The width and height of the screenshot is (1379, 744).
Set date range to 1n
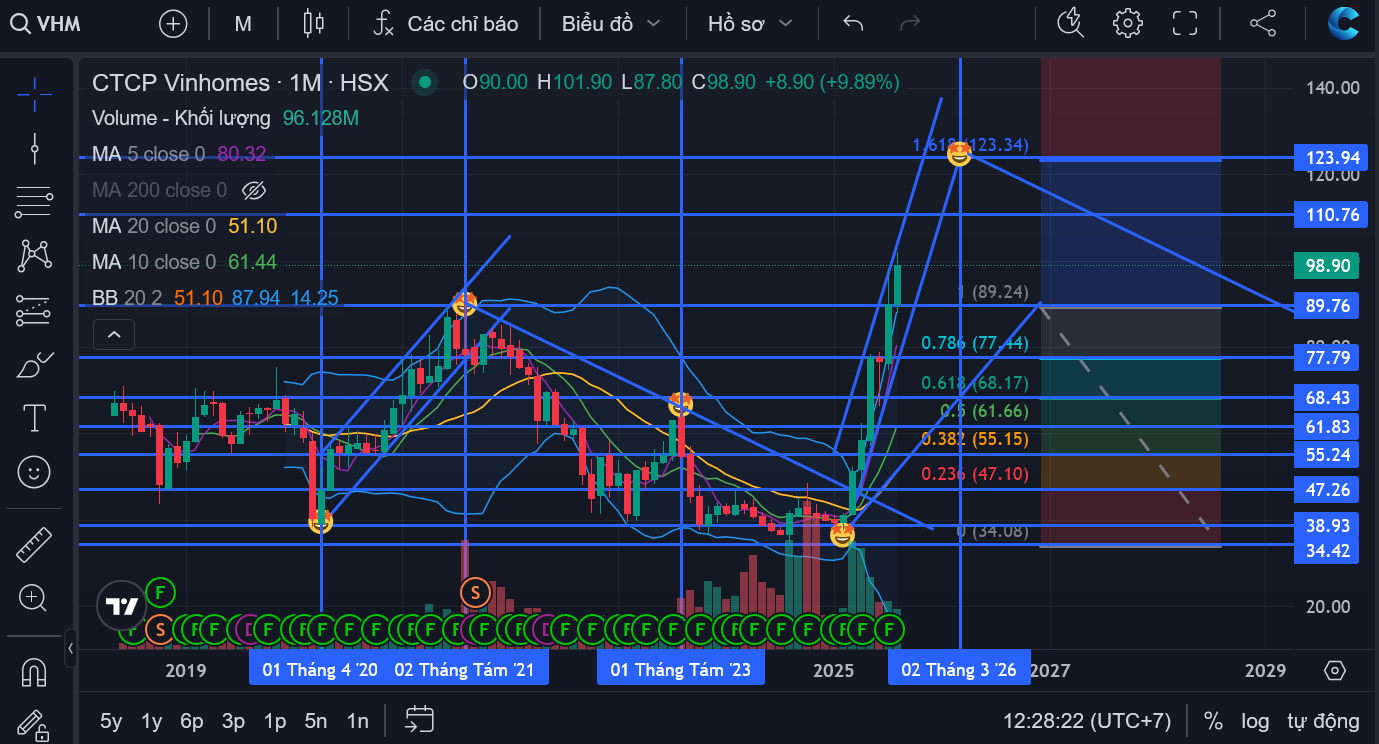tap(357, 721)
